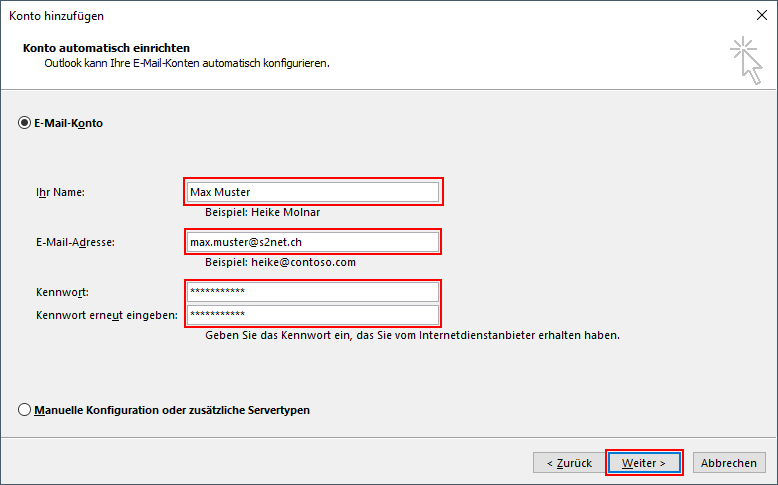Screen dimensions: 778x485
Task: Click the password hint about Internetdienstanbieter
Action: [412, 335]
